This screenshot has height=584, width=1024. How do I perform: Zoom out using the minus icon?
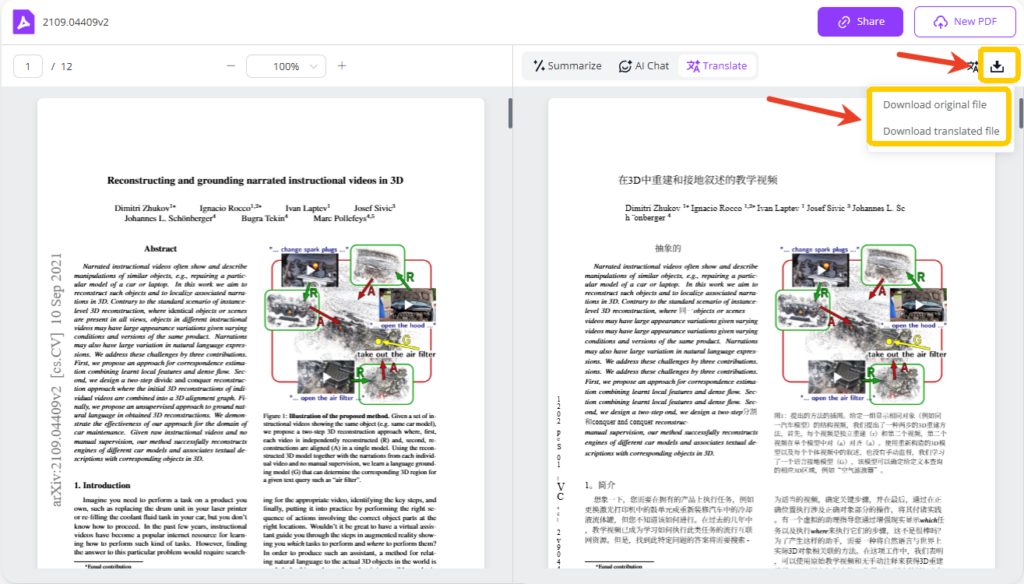pyautogui.click(x=231, y=66)
